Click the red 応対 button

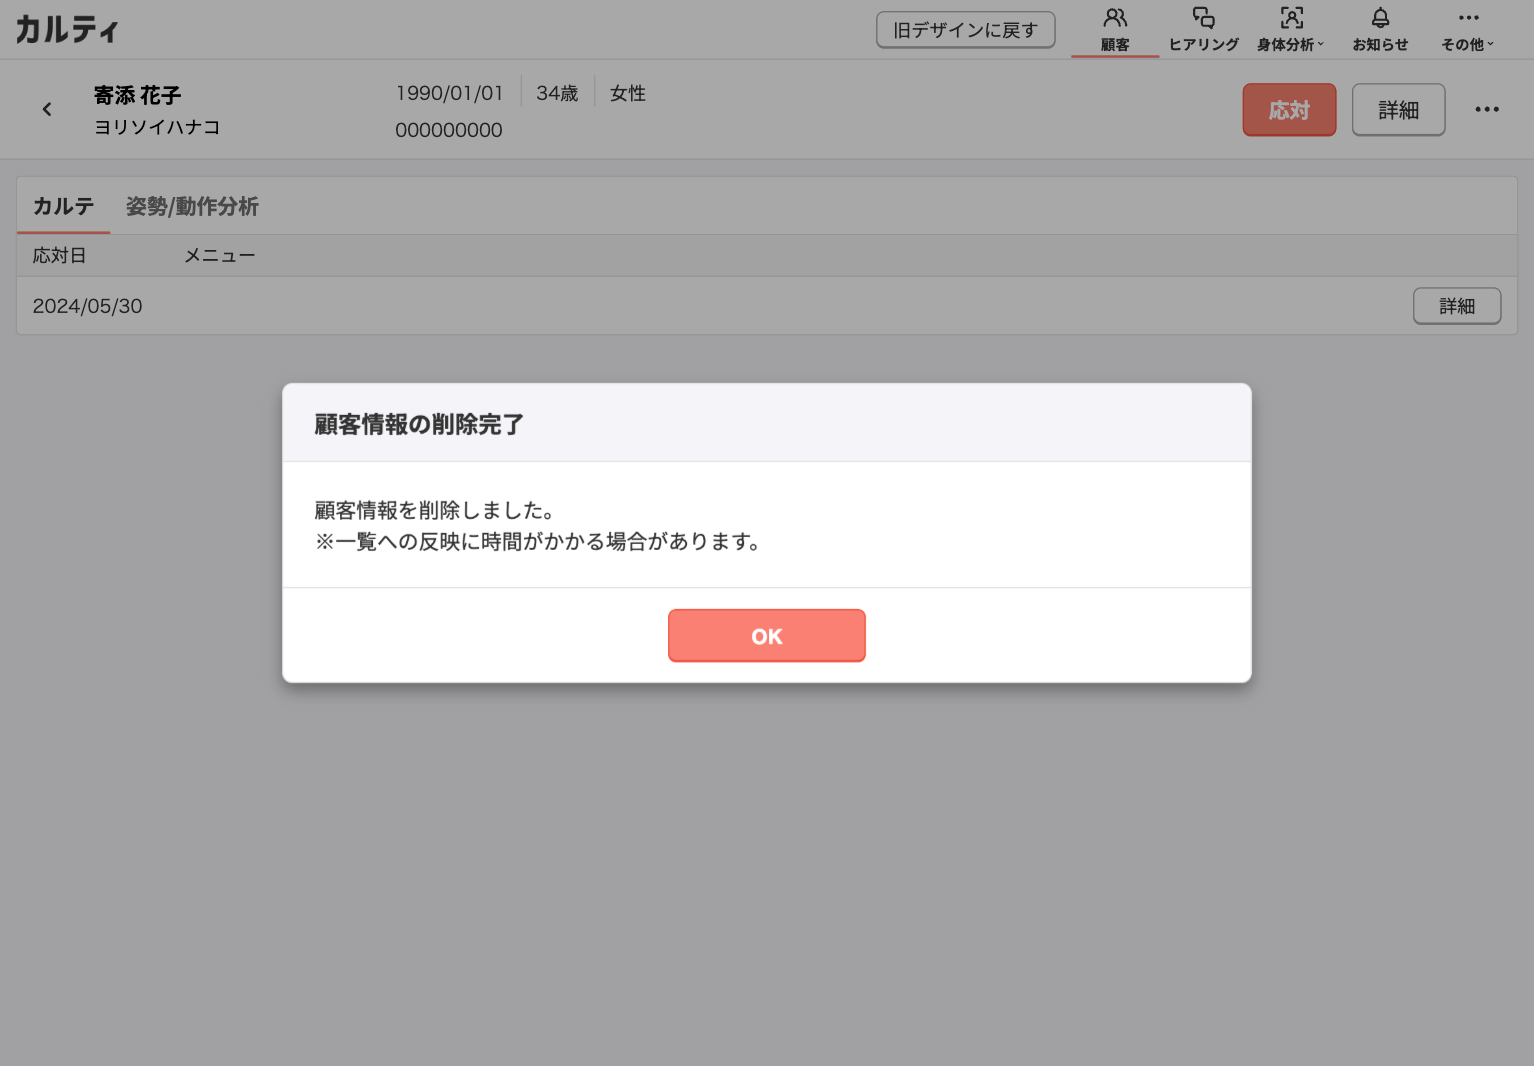click(x=1289, y=110)
